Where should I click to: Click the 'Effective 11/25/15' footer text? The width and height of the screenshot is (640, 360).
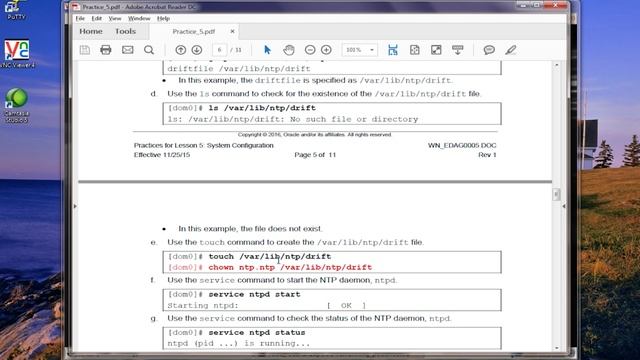[162, 155]
